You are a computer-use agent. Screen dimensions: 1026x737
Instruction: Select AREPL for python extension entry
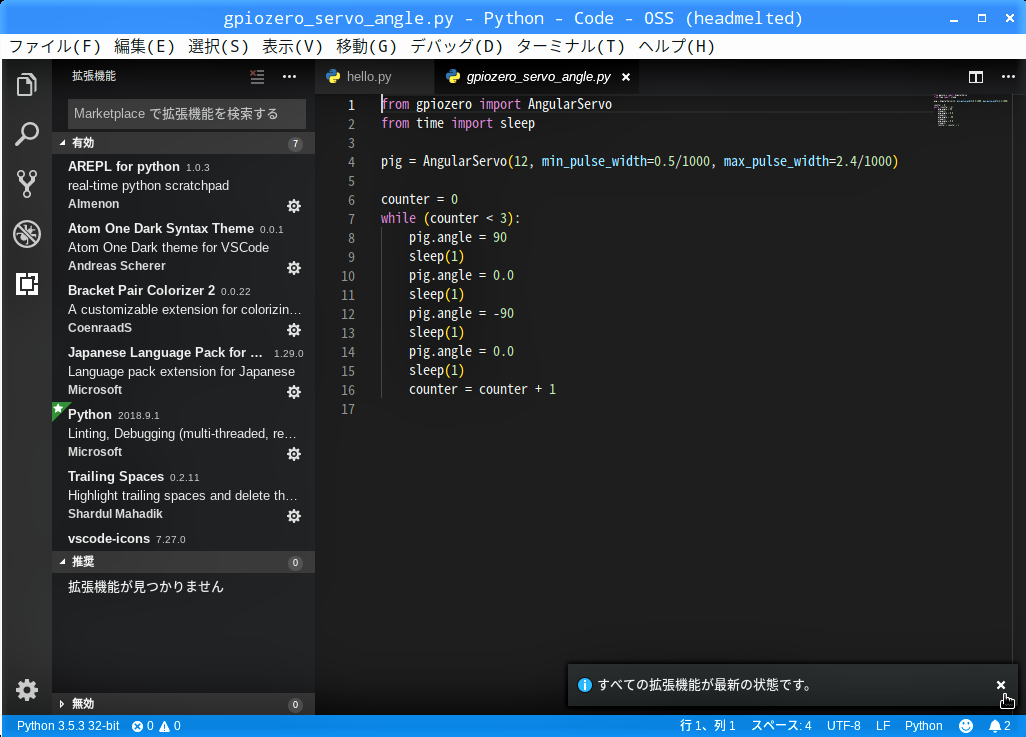click(x=183, y=185)
